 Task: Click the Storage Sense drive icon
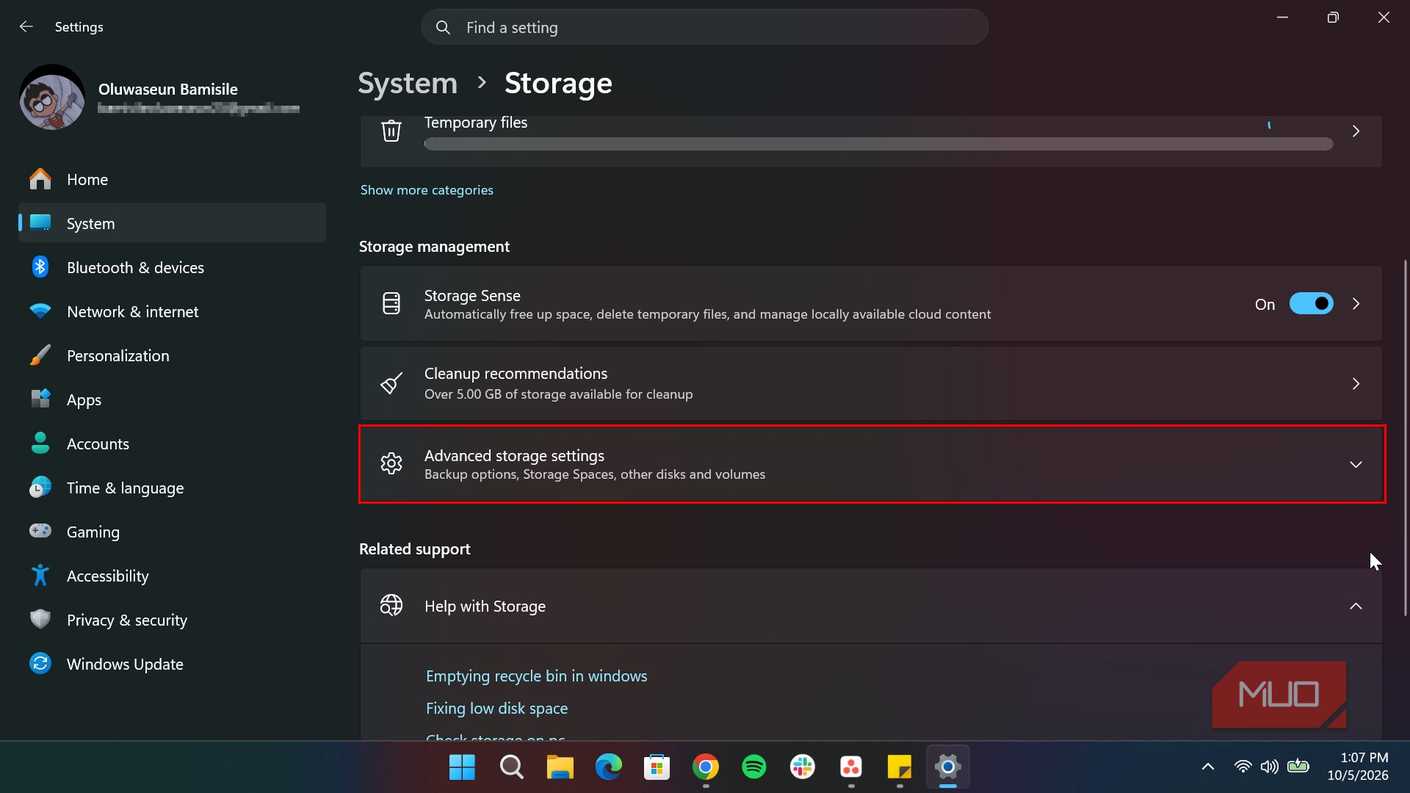point(391,304)
